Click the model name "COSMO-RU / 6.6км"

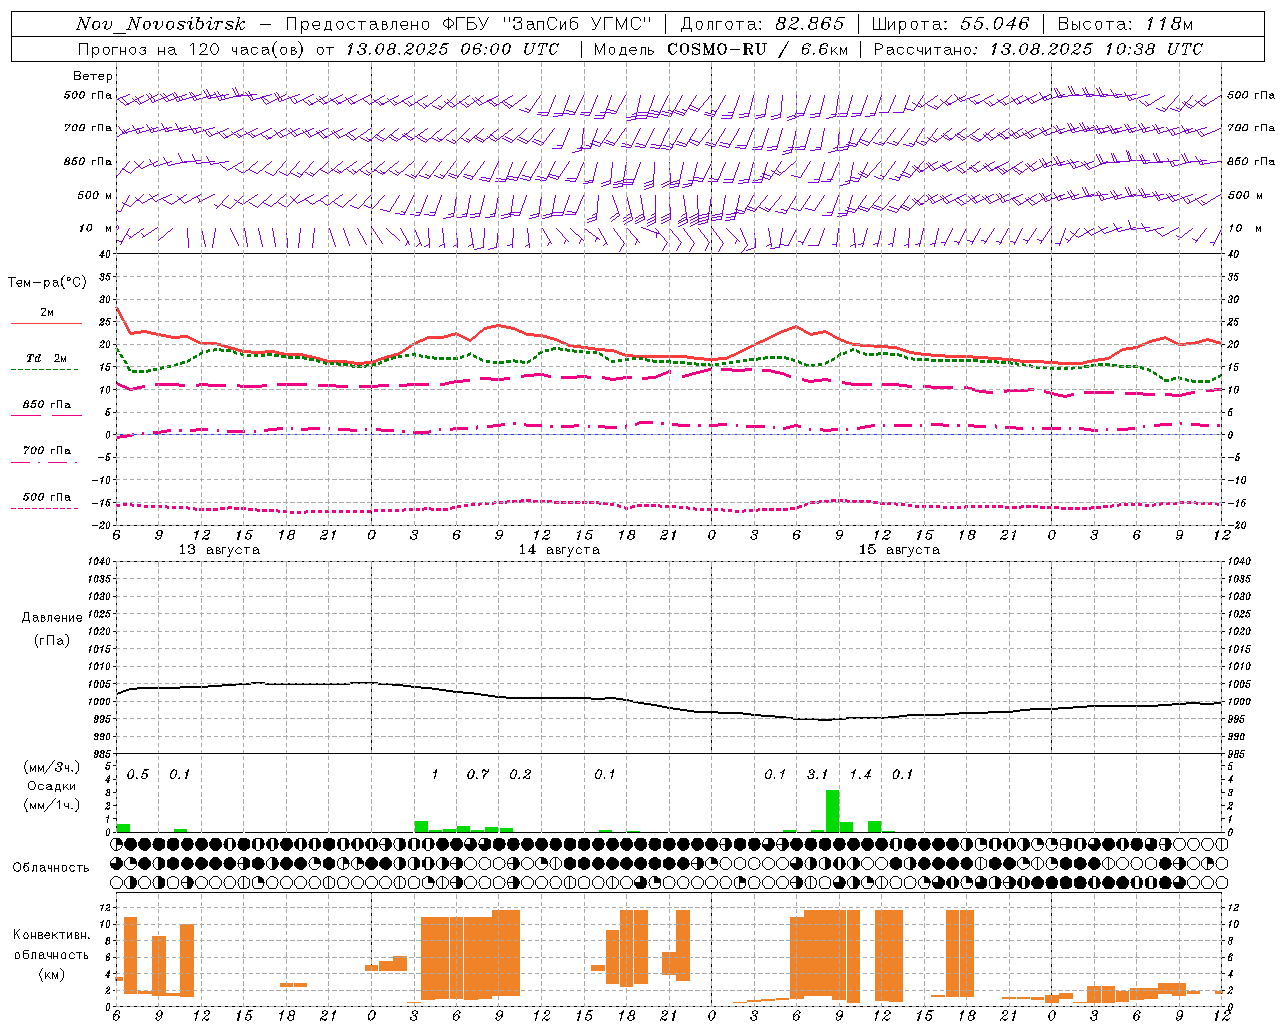(758, 49)
